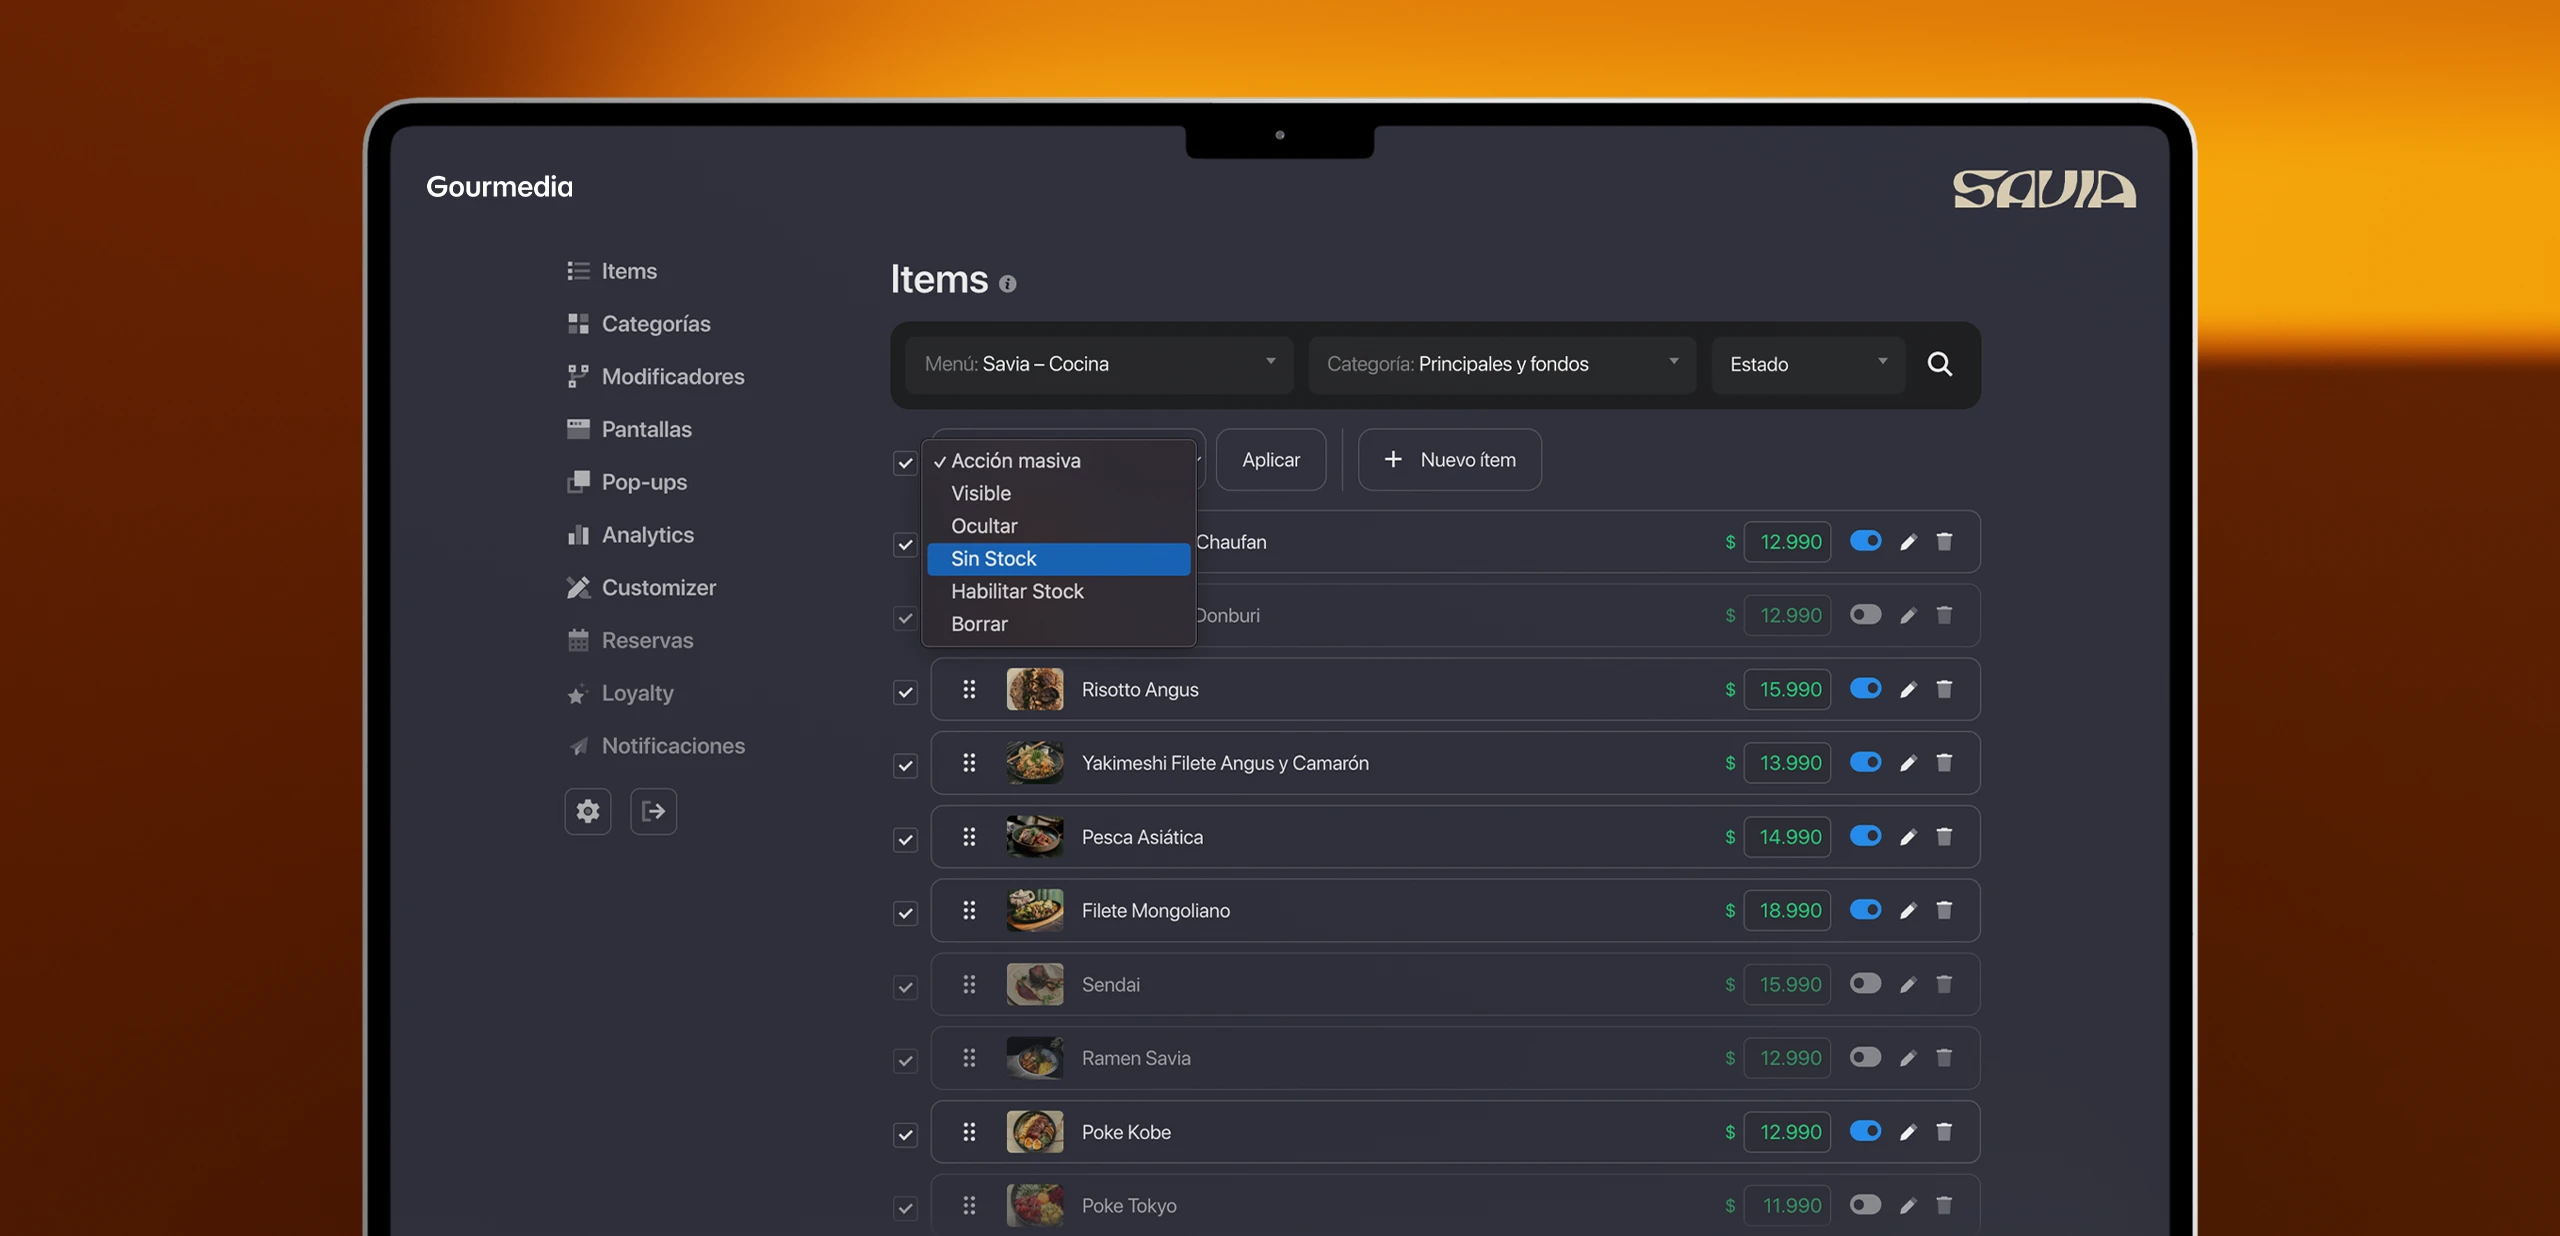This screenshot has height=1236, width=2560.
Task: Open settings via the gear icon
Action: pos(588,811)
